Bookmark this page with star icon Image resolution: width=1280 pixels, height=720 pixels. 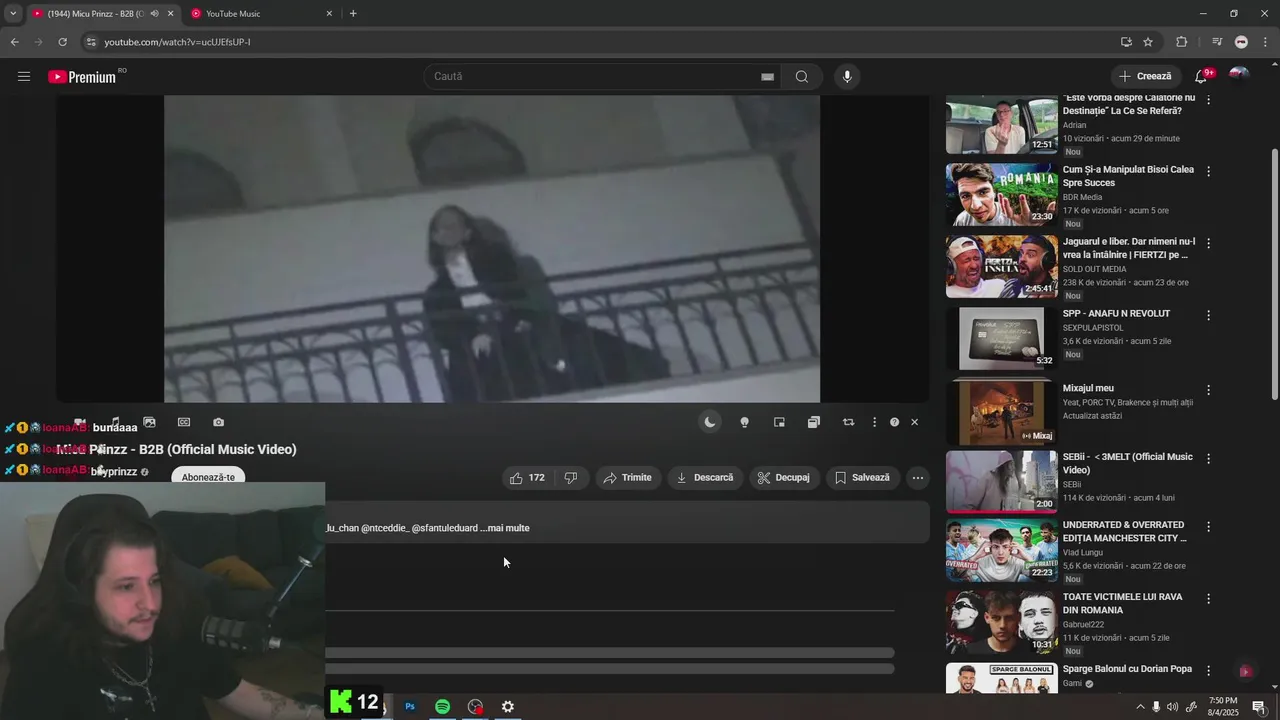[1148, 42]
